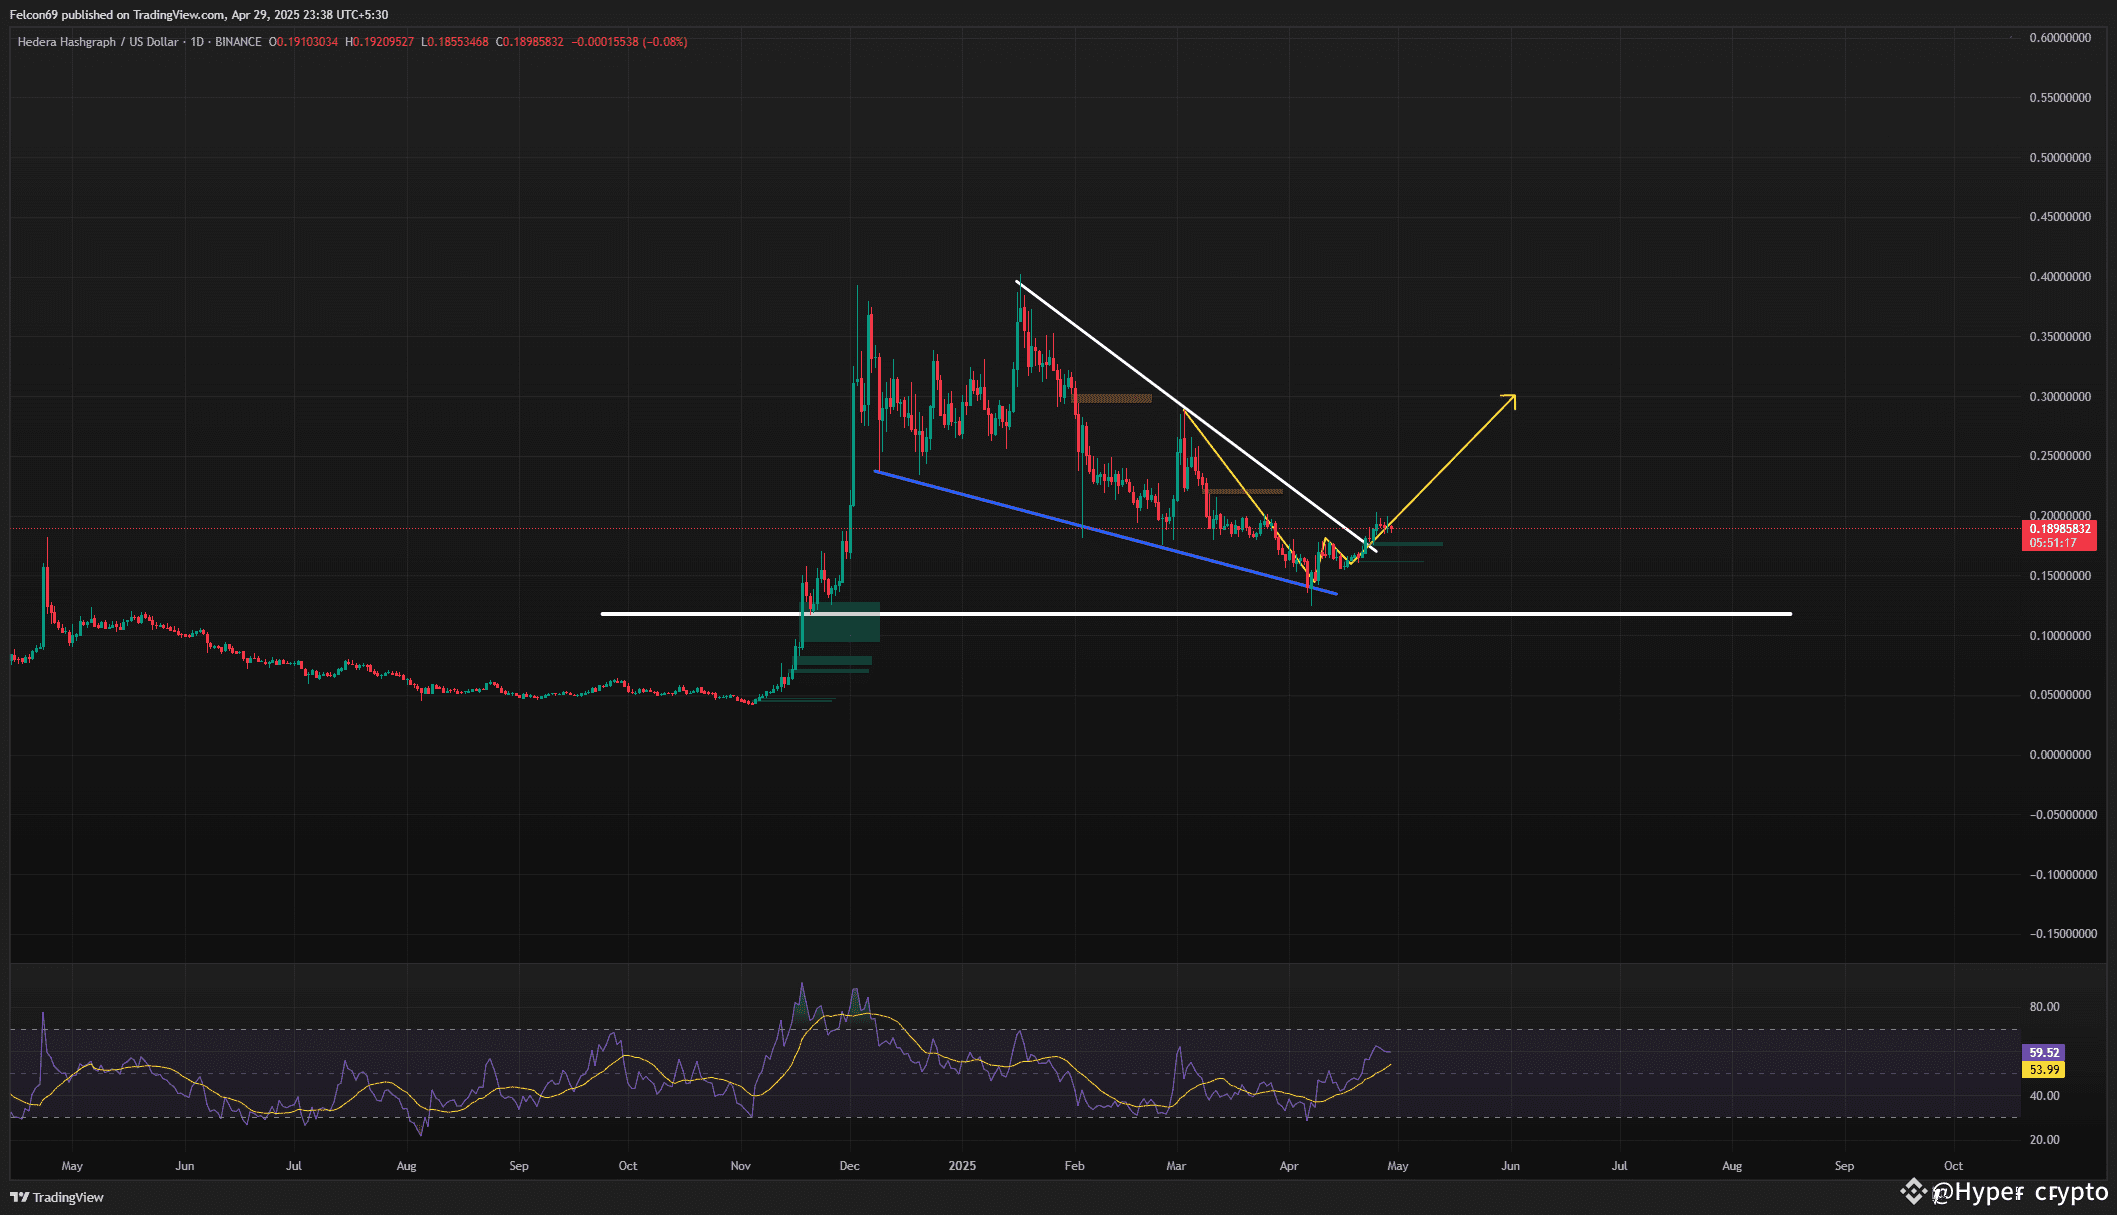Image resolution: width=2117 pixels, height=1215 pixels.
Task: Click the yellow RSI average 53.99 tag
Action: point(2043,1069)
